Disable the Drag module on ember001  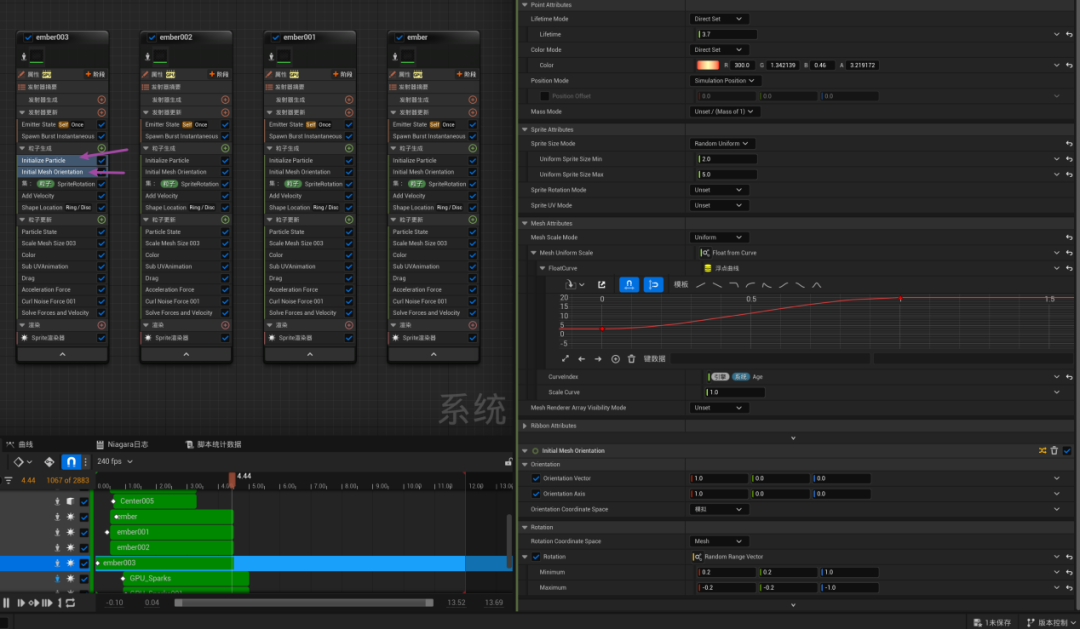coord(349,278)
